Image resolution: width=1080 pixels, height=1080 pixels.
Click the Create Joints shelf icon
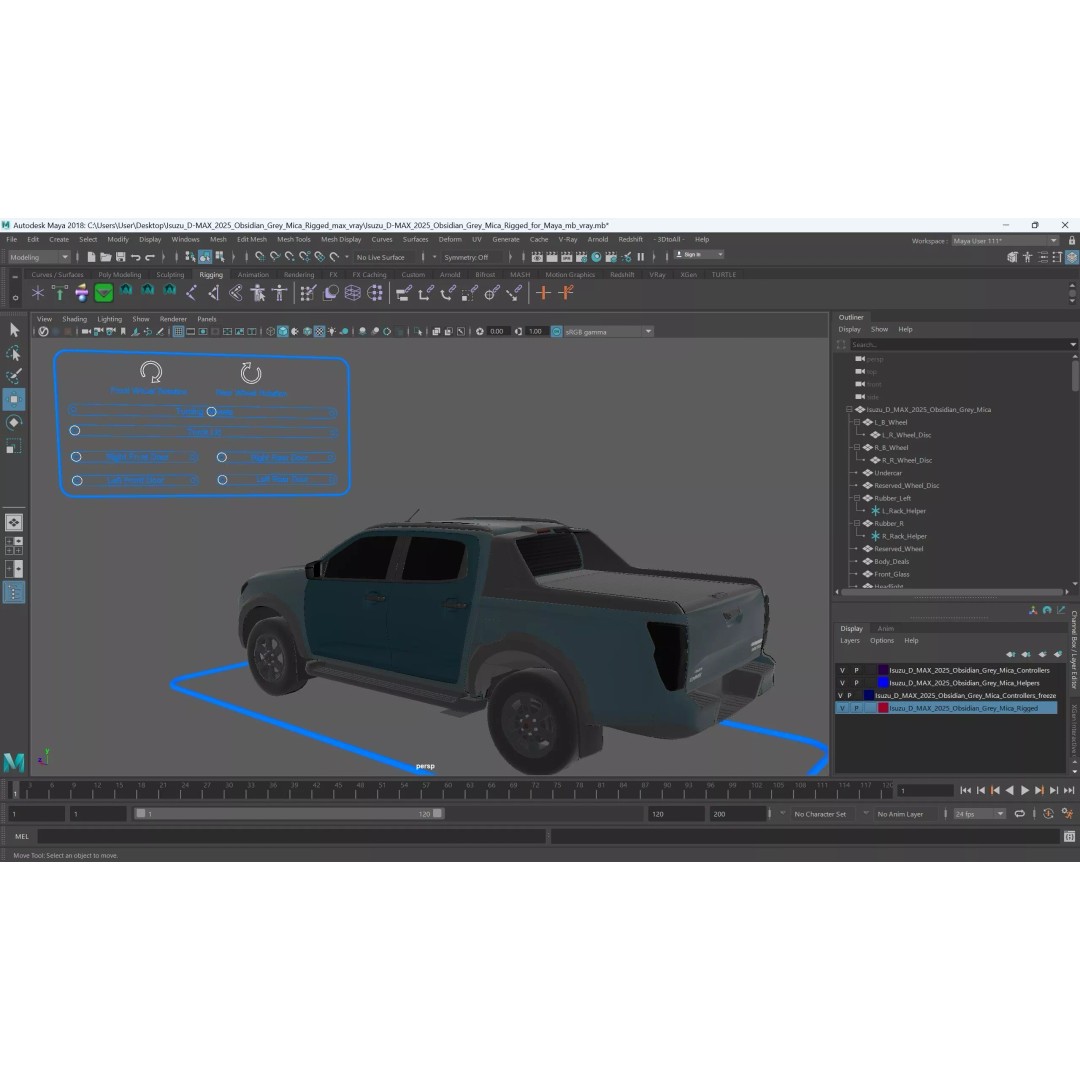tap(191, 293)
